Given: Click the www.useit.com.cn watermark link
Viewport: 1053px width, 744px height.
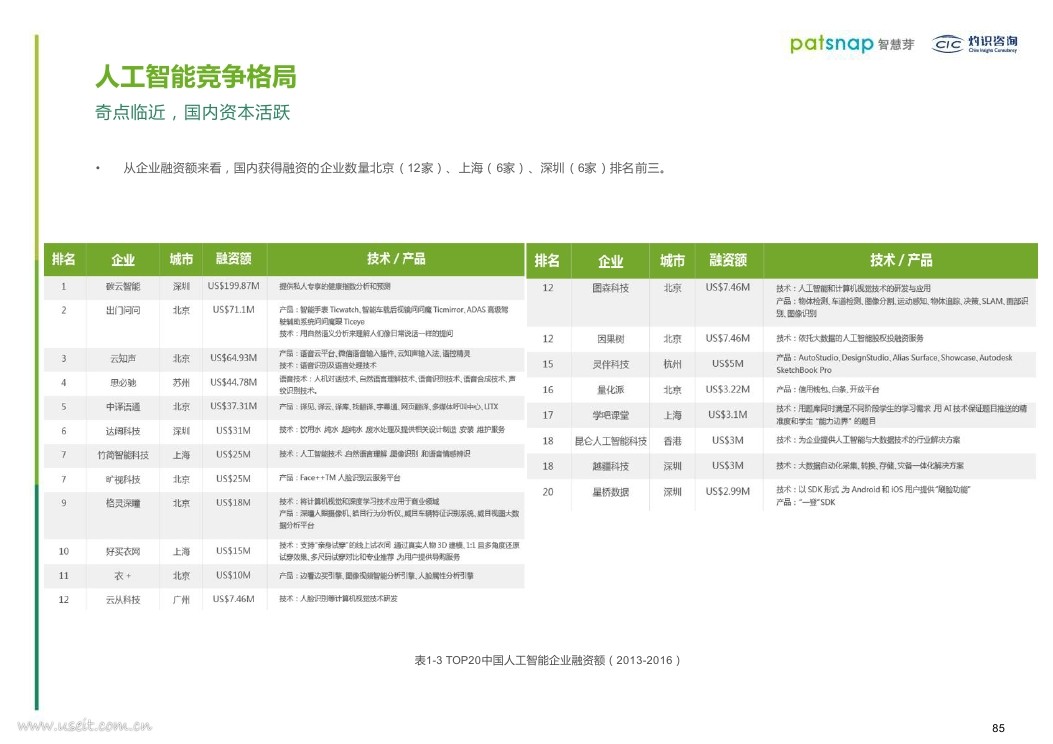Looking at the screenshot, I should click(85, 725).
